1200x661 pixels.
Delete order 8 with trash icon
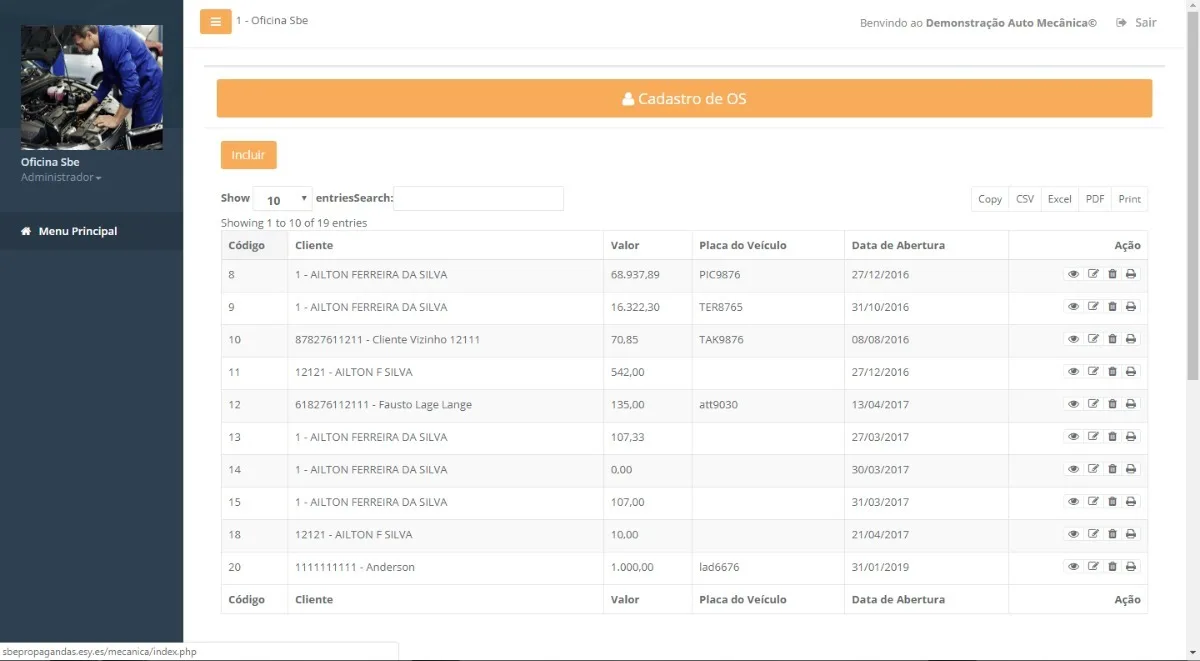click(1112, 274)
